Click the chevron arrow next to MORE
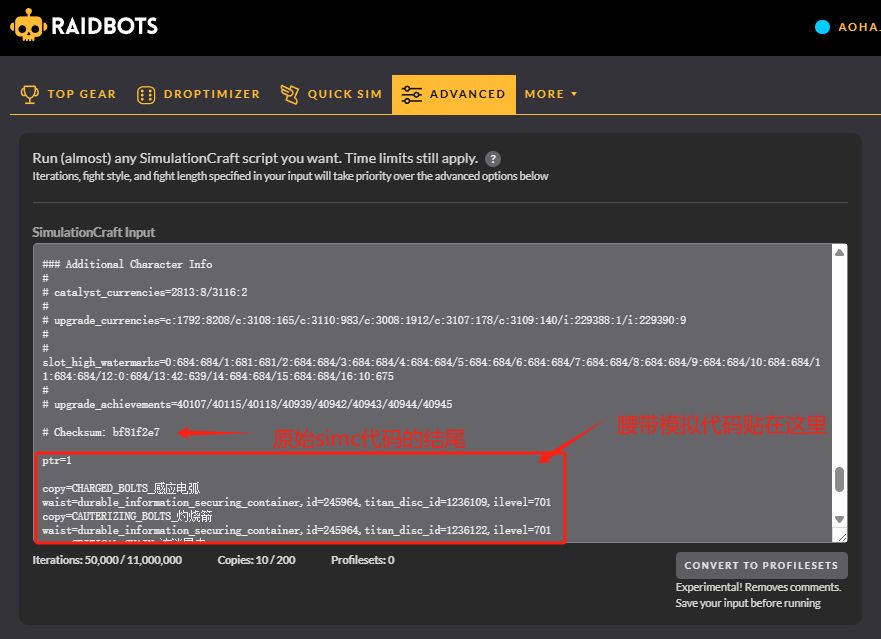 pos(572,94)
